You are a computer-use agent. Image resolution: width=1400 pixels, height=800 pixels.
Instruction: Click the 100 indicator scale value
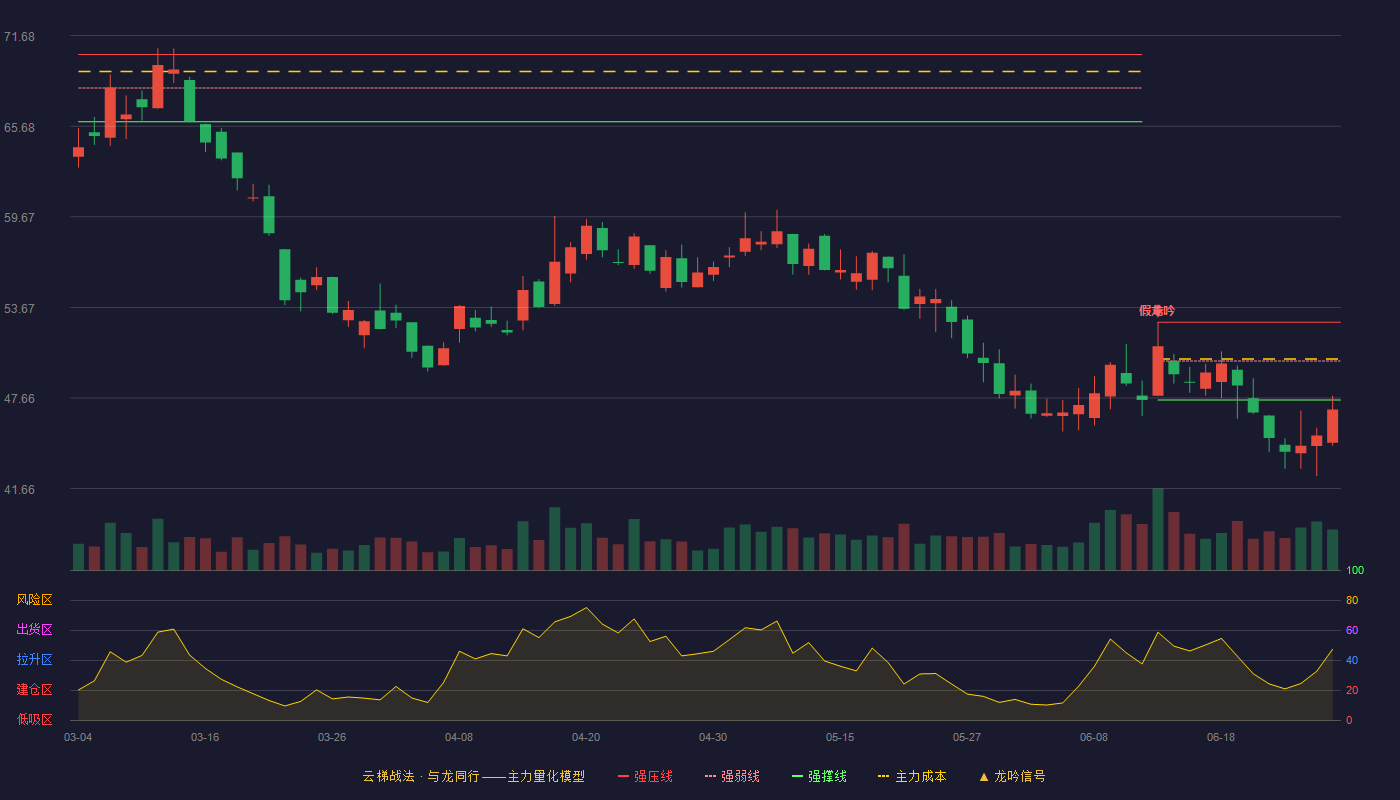[x=1355, y=571]
